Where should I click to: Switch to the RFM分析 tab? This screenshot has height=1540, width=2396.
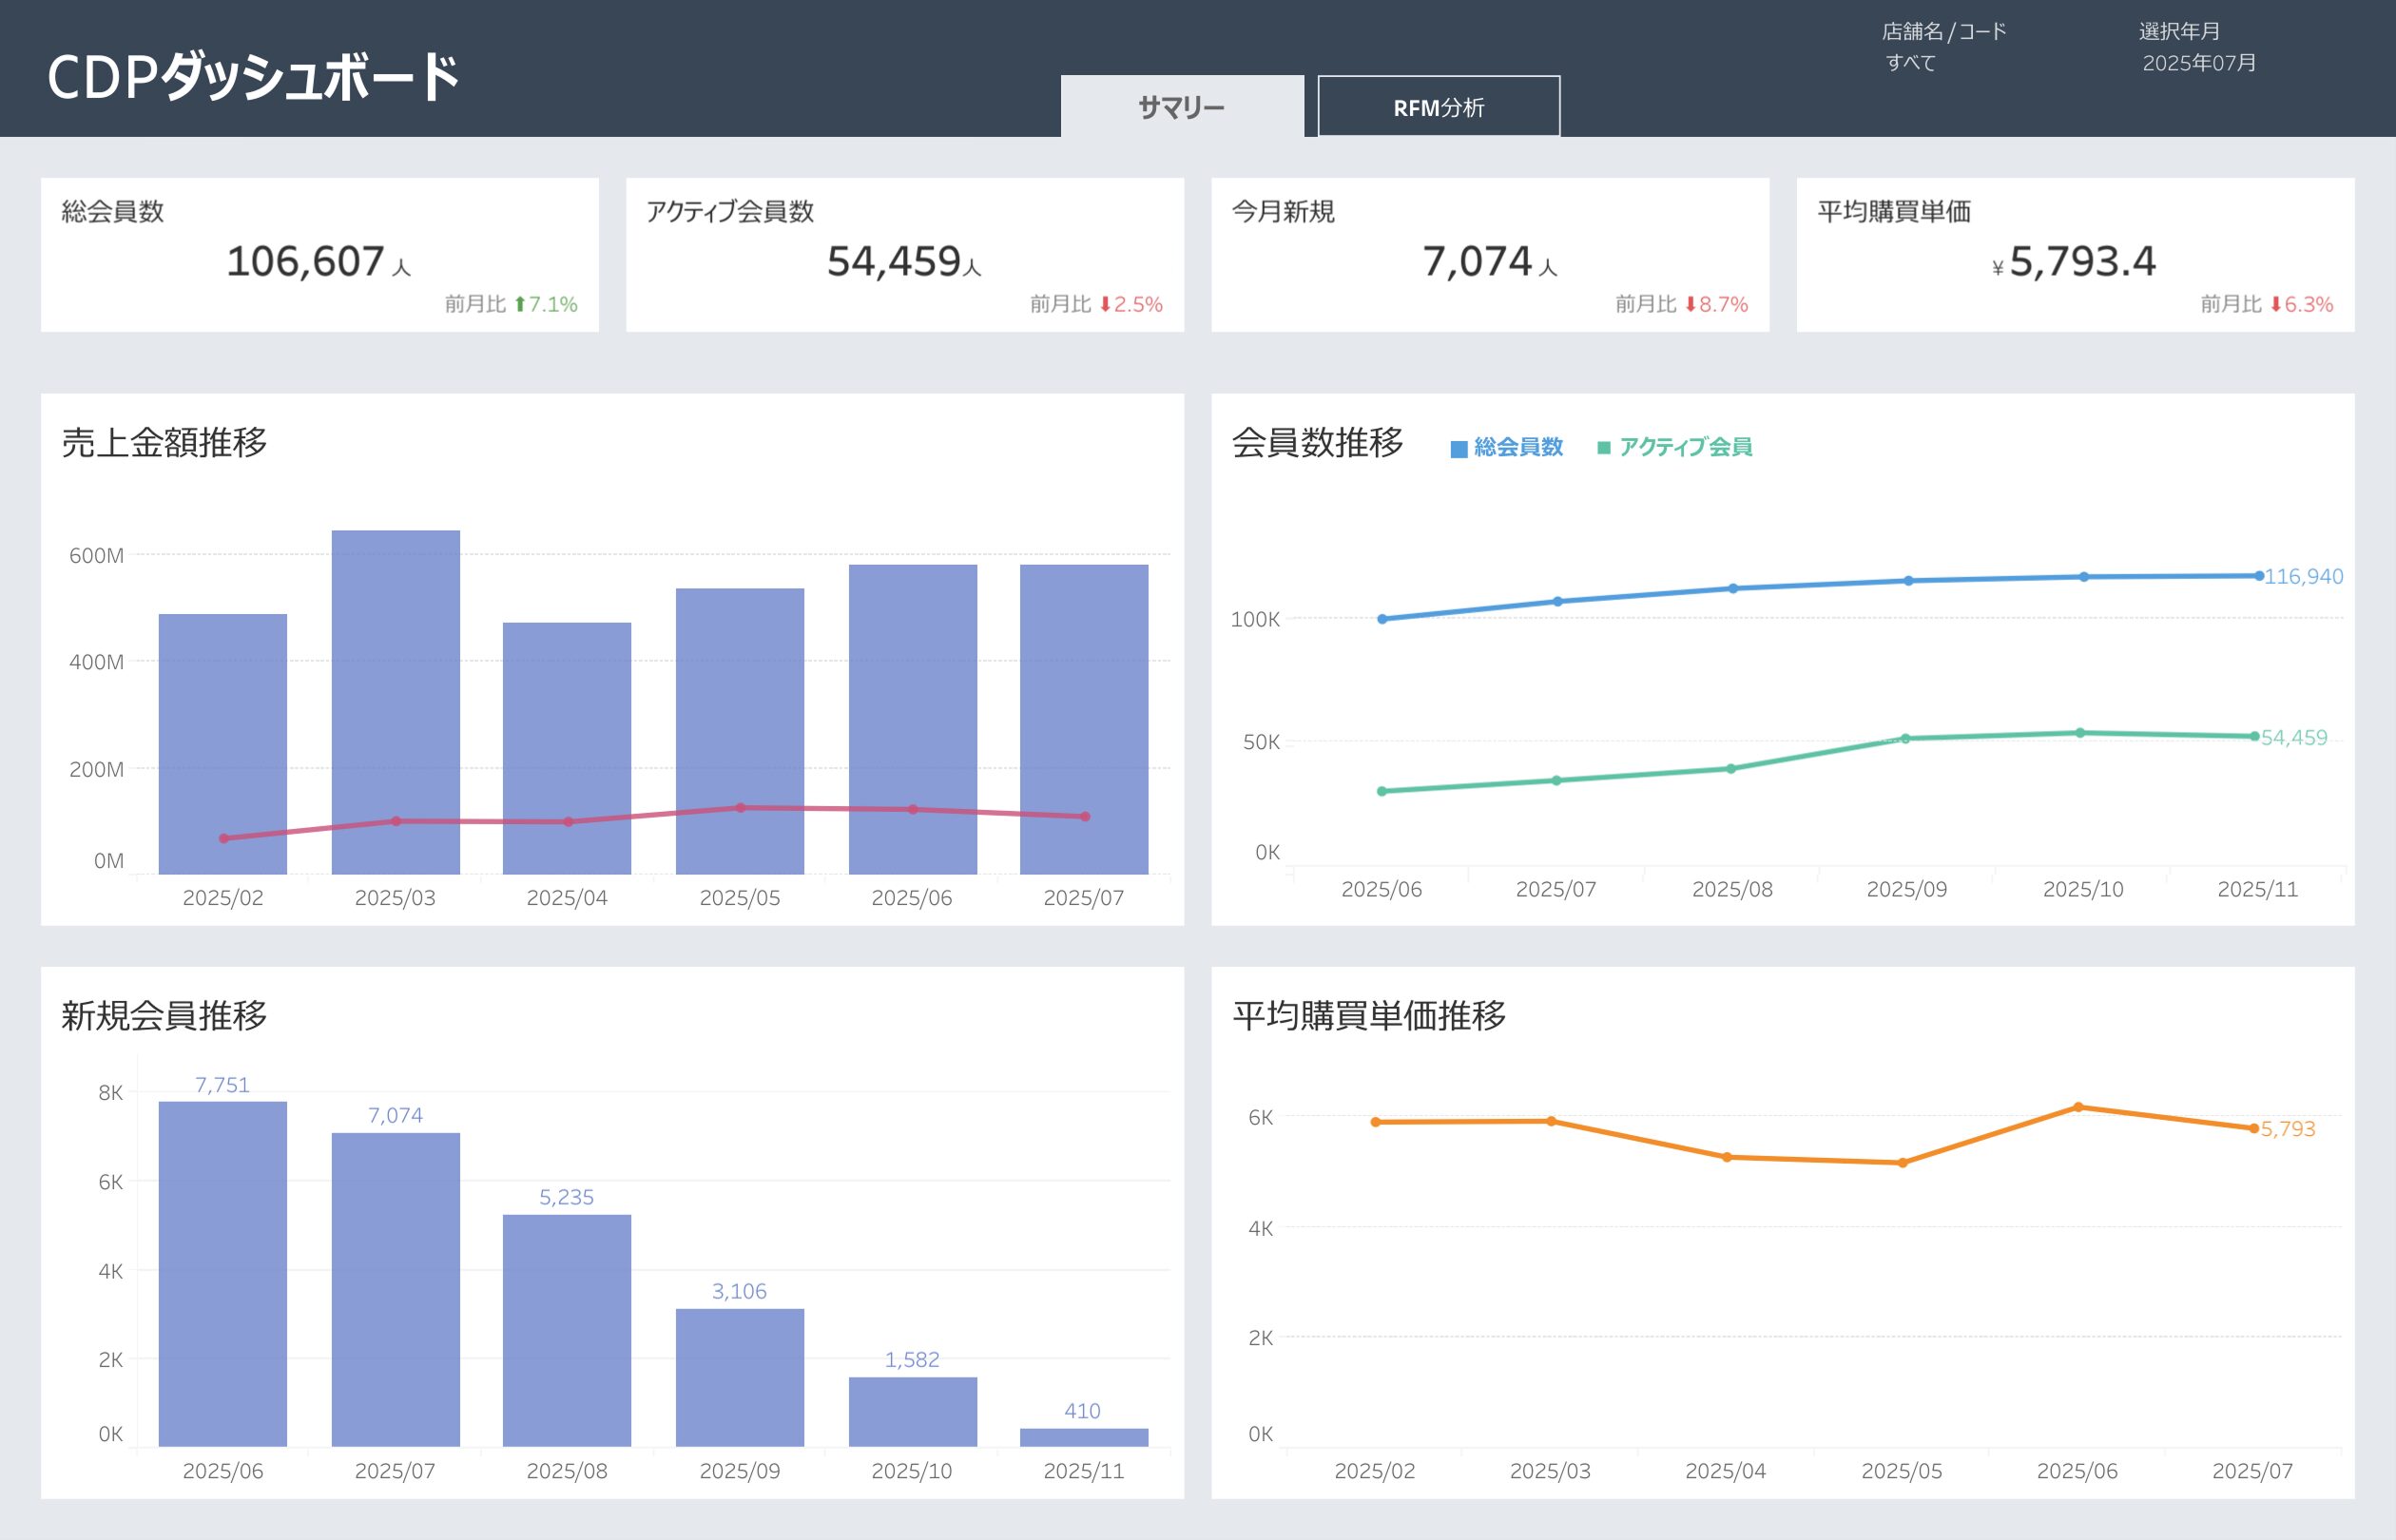click(x=1438, y=107)
